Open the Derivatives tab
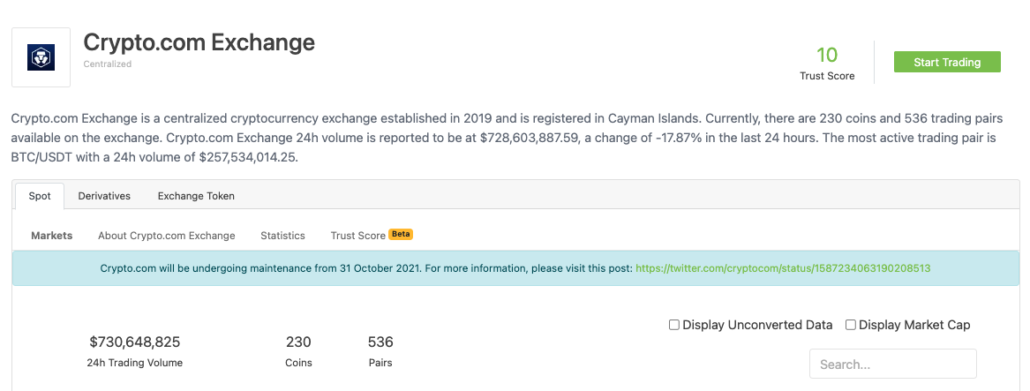 (104, 196)
